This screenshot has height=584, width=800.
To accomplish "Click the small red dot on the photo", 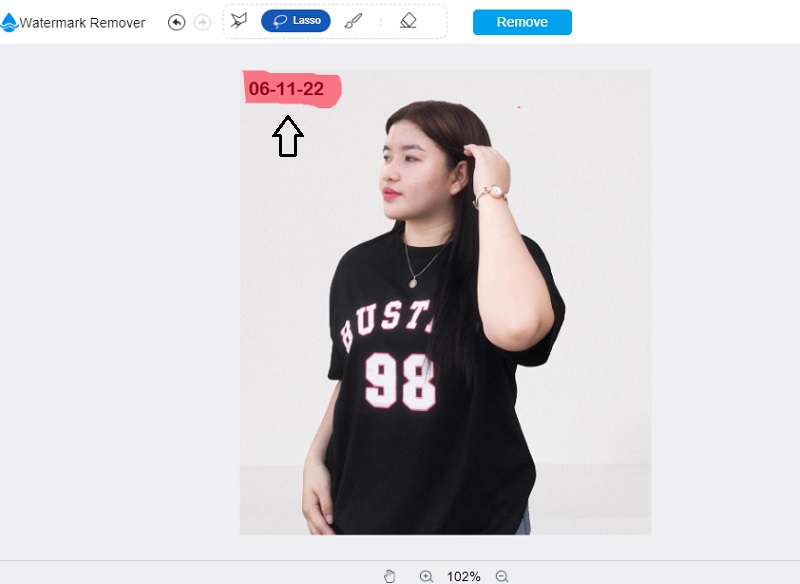I will [518, 106].
